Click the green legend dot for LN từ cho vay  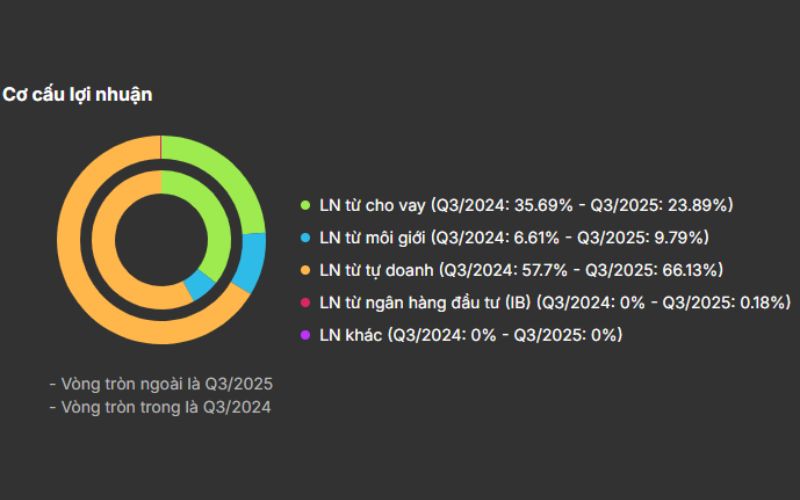tap(307, 206)
